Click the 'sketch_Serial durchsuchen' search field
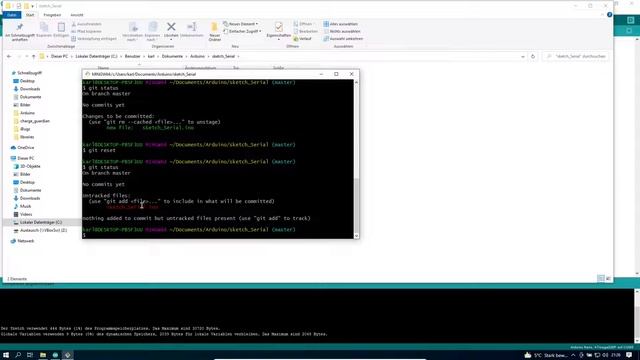Viewport: 640px width, 360px height. coord(575,56)
